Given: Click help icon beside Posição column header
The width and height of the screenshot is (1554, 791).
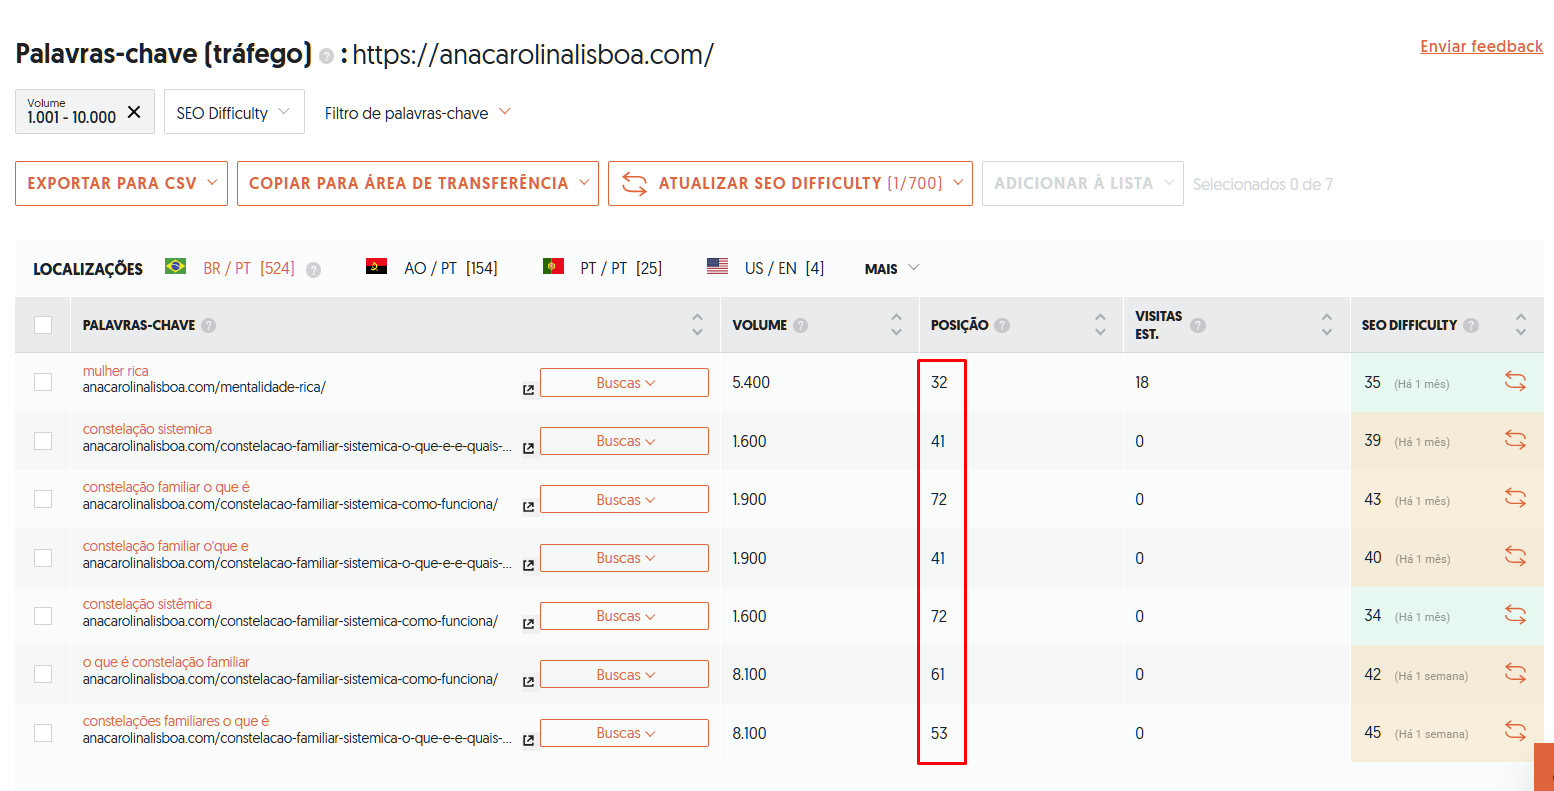Looking at the screenshot, I should 1002,325.
